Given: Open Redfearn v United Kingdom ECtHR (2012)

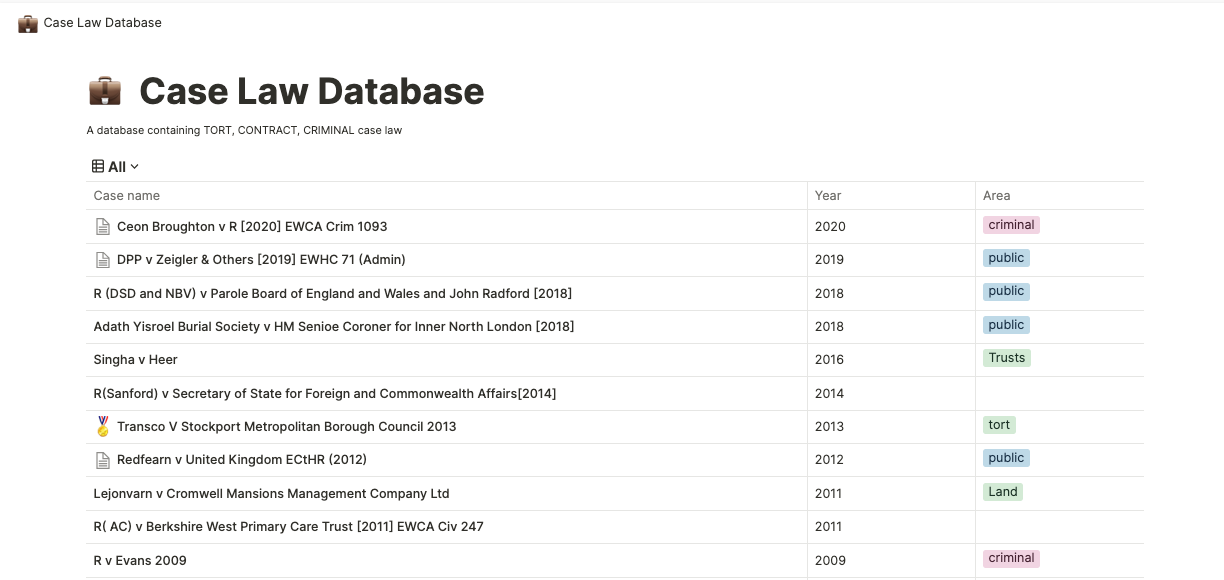Looking at the screenshot, I should [x=242, y=459].
